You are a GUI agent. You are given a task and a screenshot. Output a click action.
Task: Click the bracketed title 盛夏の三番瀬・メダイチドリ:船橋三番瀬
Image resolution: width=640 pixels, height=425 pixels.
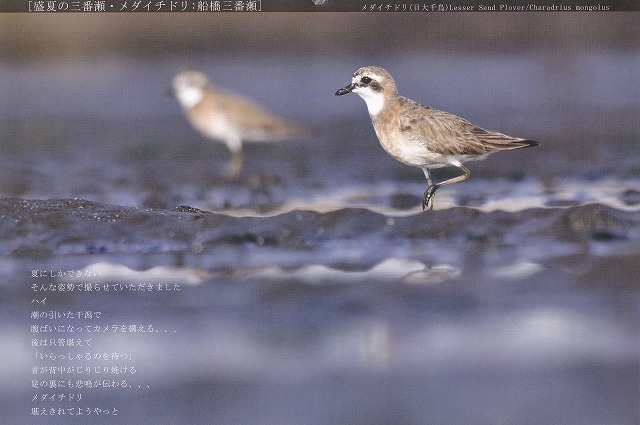(x=144, y=6)
